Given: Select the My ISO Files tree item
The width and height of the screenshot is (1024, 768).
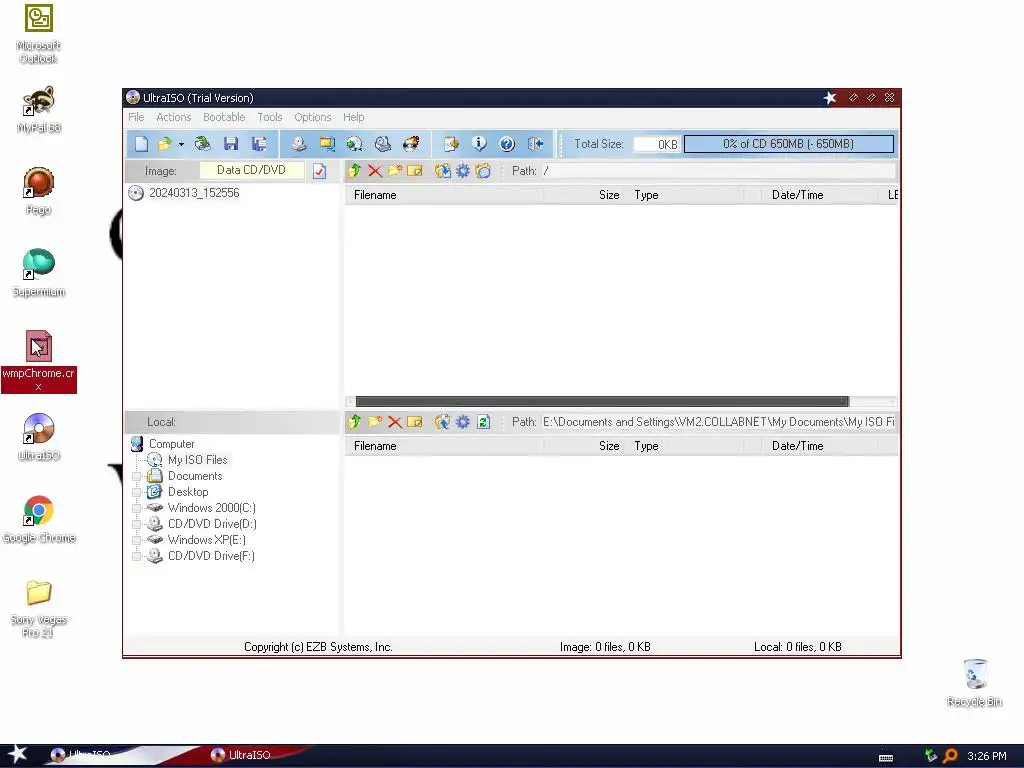Looking at the screenshot, I should pyautogui.click(x=197, y=460).
